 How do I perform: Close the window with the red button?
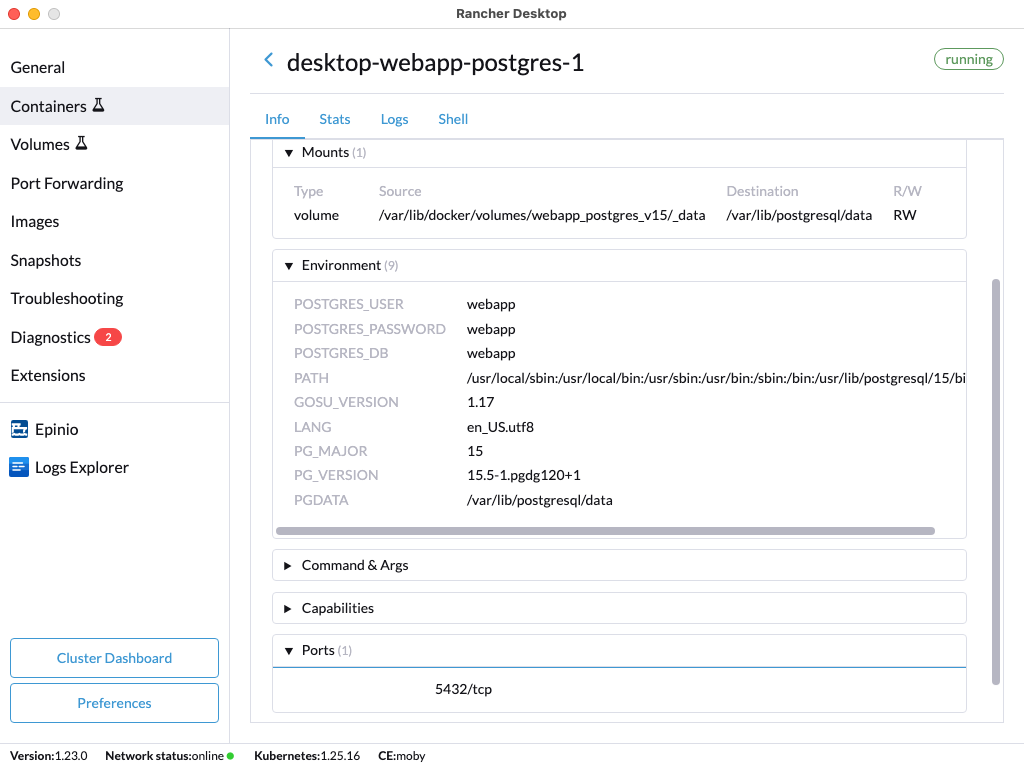tap(14, 14)
